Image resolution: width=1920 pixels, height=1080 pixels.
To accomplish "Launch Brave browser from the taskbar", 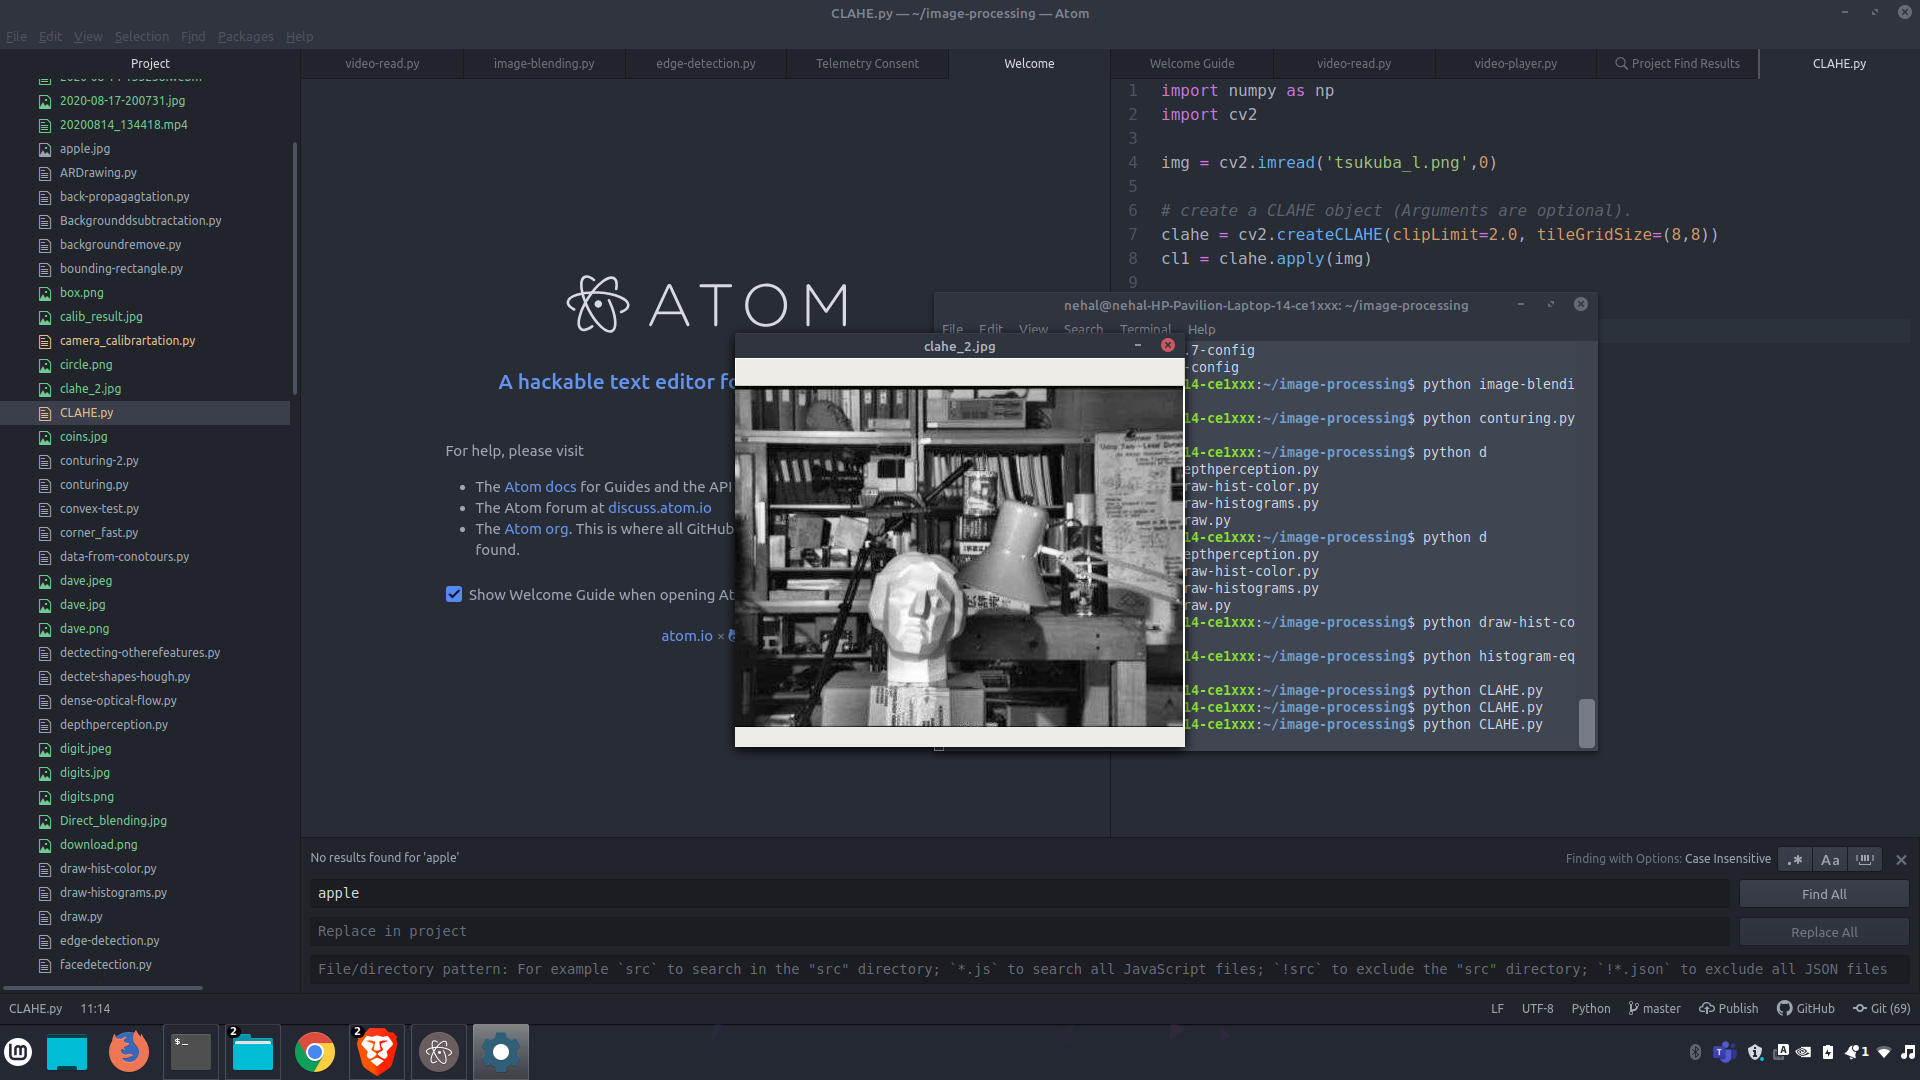I will [377, 1052].
